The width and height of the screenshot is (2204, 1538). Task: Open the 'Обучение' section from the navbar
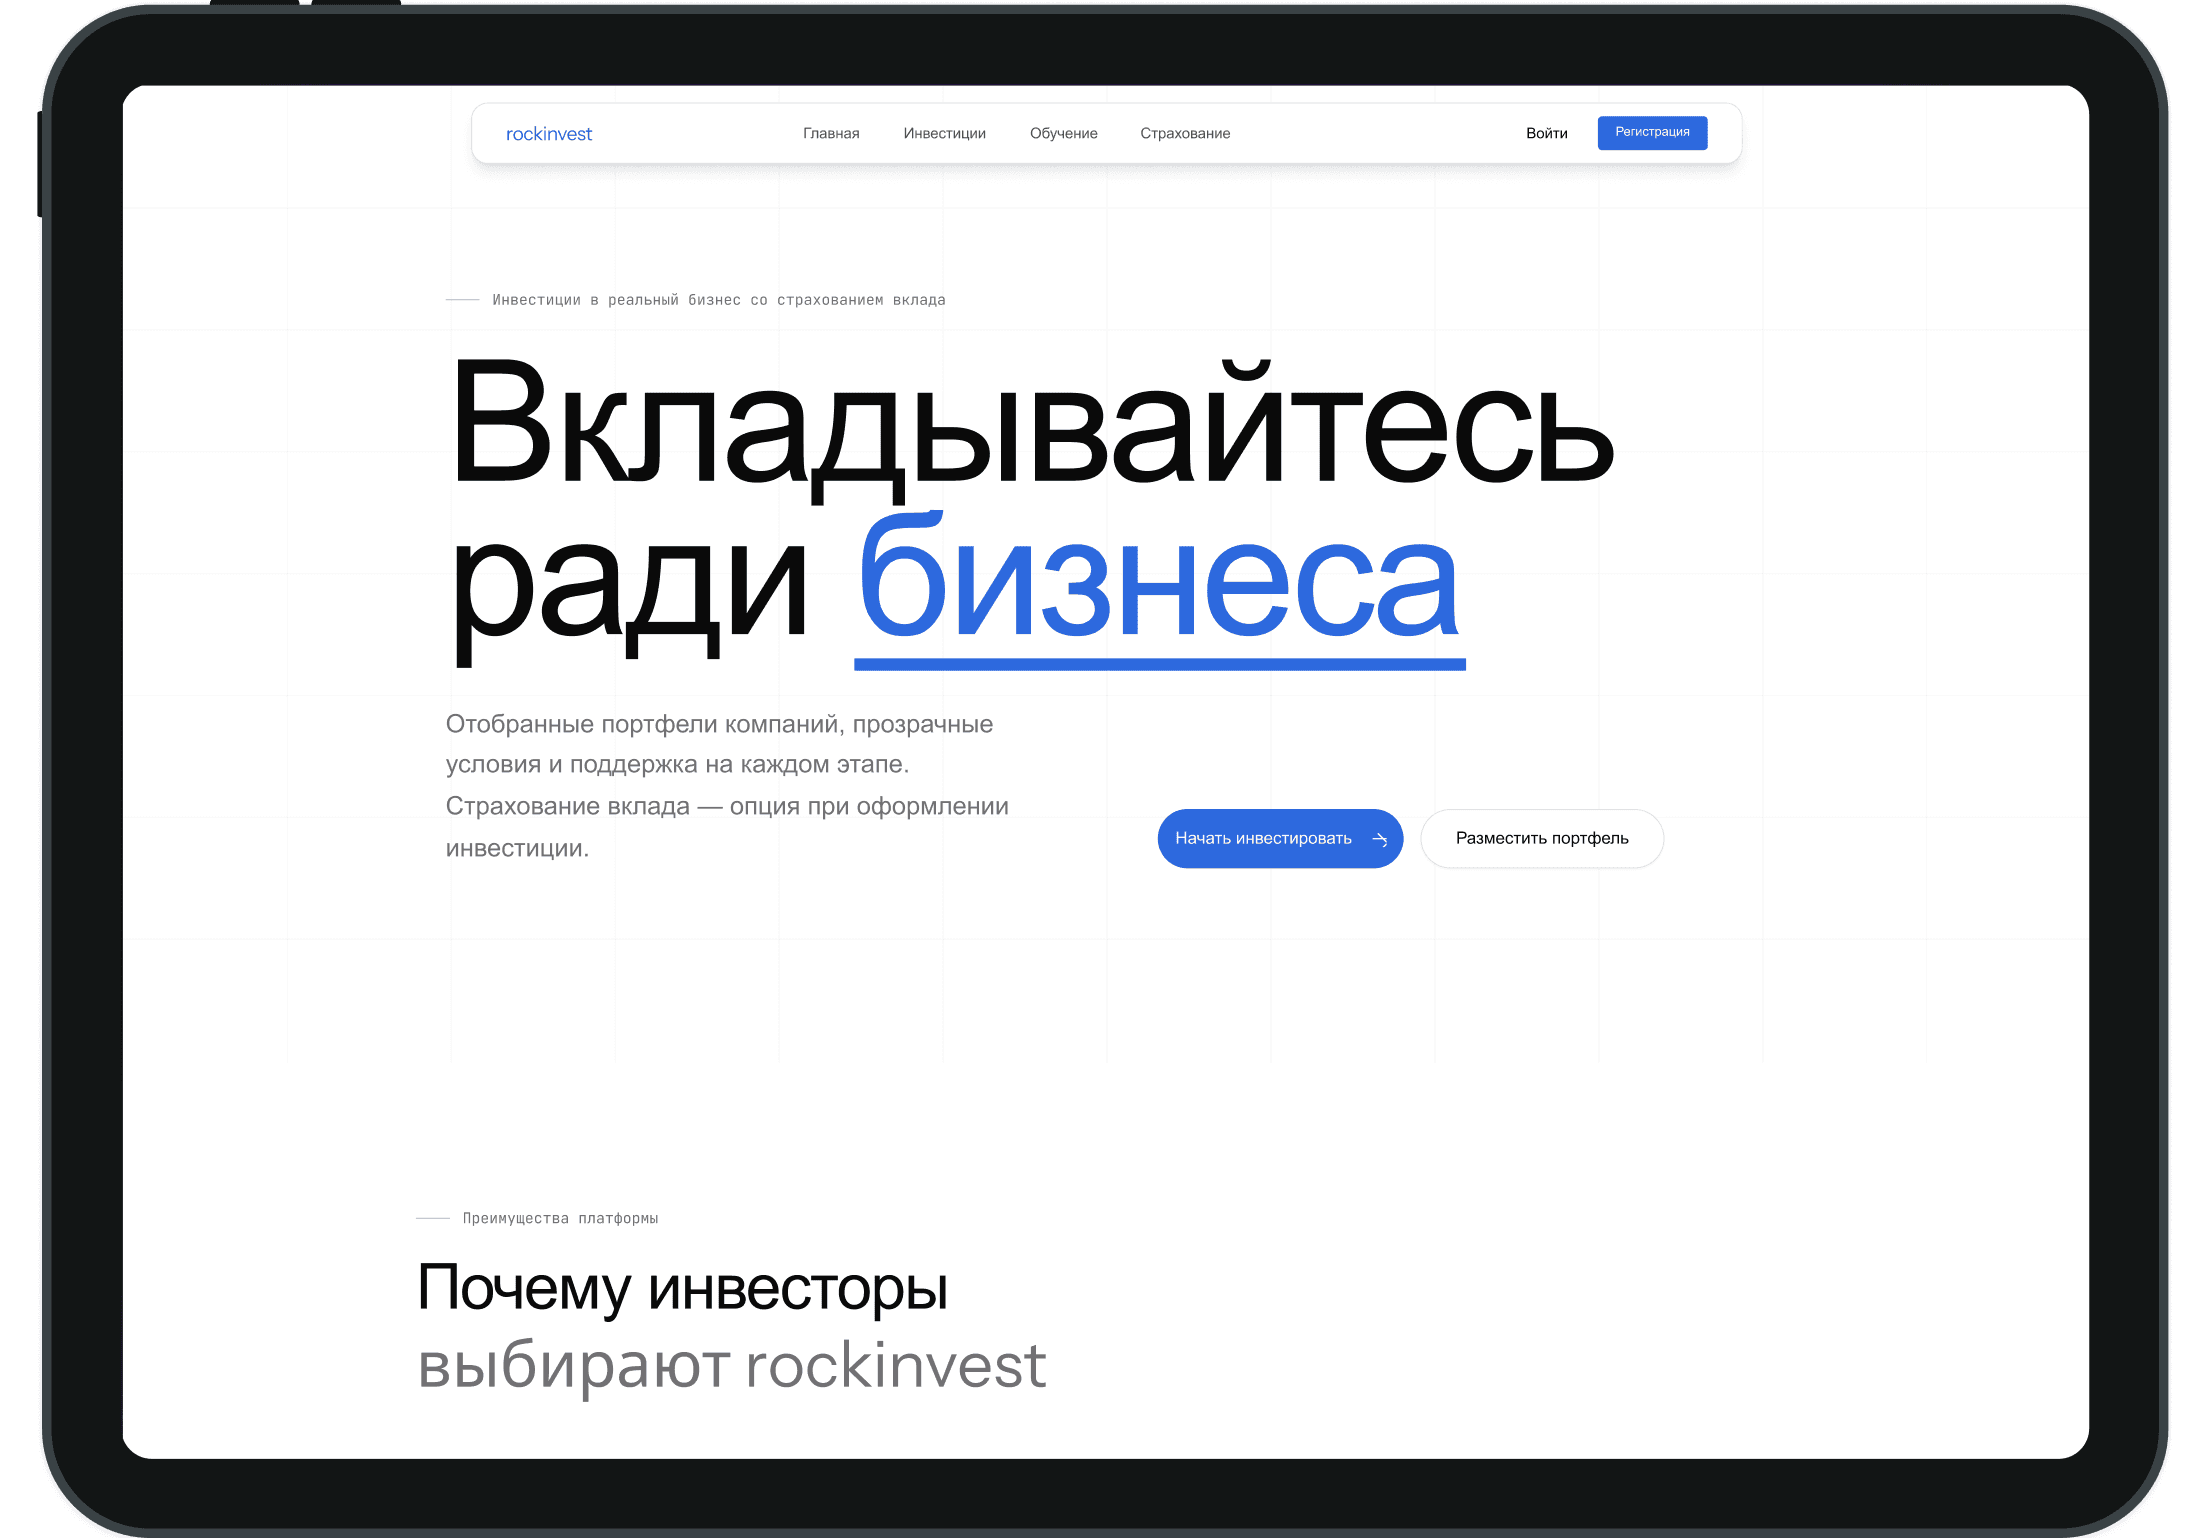pos(1062,133)
